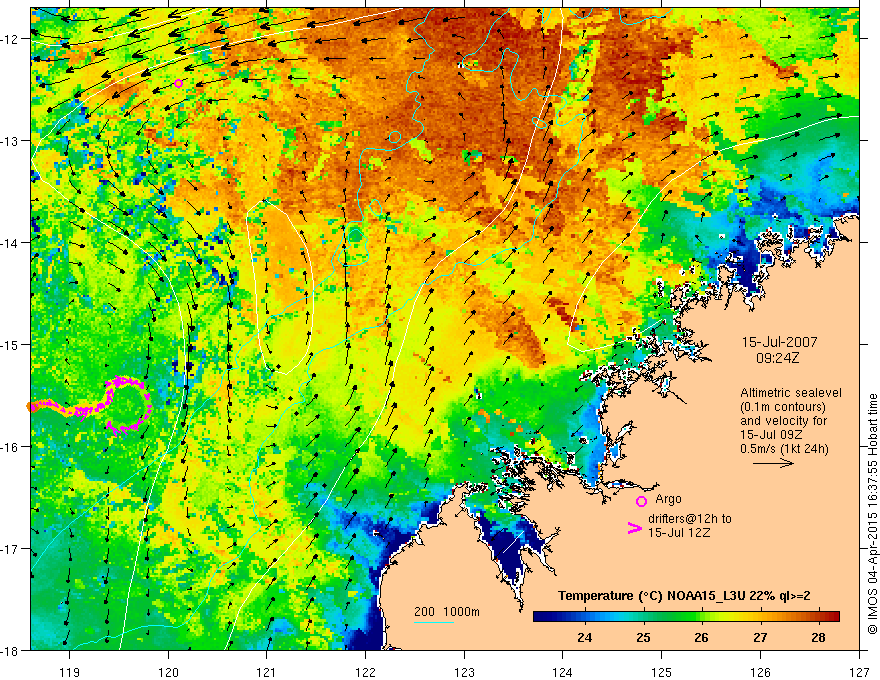Click the '0.5m/s (1kt 24h)' scale text
880x680 pixels.
785,449
